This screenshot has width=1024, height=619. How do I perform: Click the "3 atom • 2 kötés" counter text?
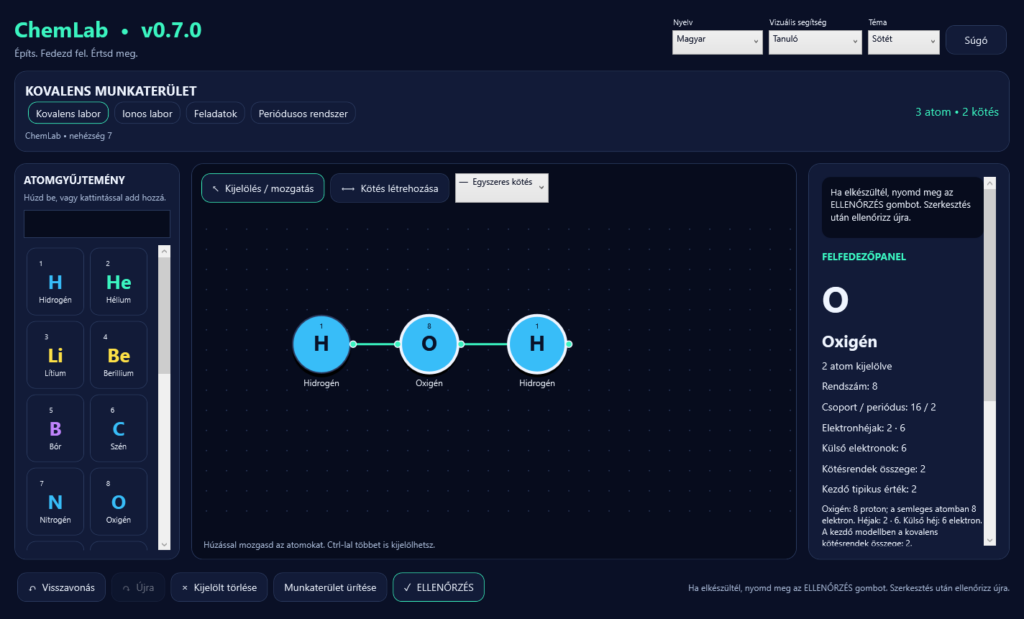(957, 112)
